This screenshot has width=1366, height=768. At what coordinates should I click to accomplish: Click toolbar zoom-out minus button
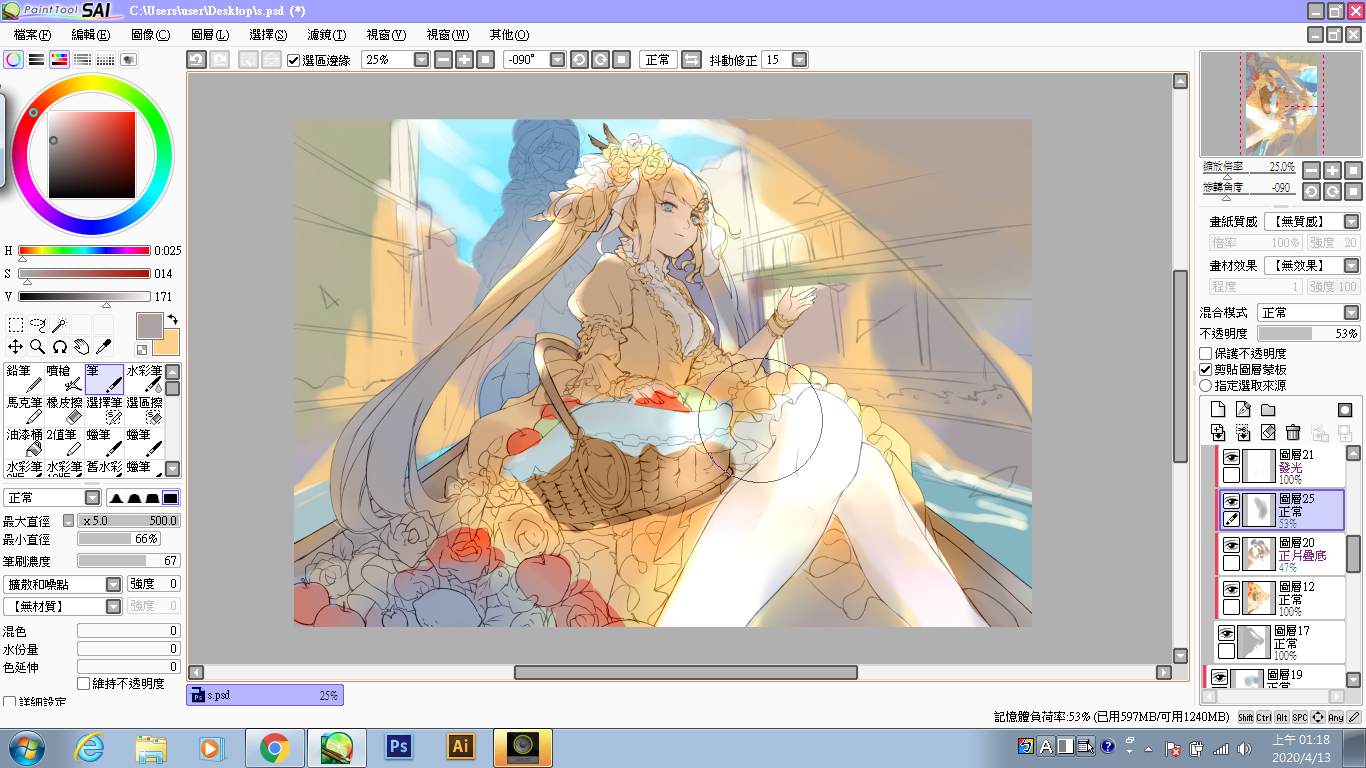pyautogui.click(x=443, y=60)
